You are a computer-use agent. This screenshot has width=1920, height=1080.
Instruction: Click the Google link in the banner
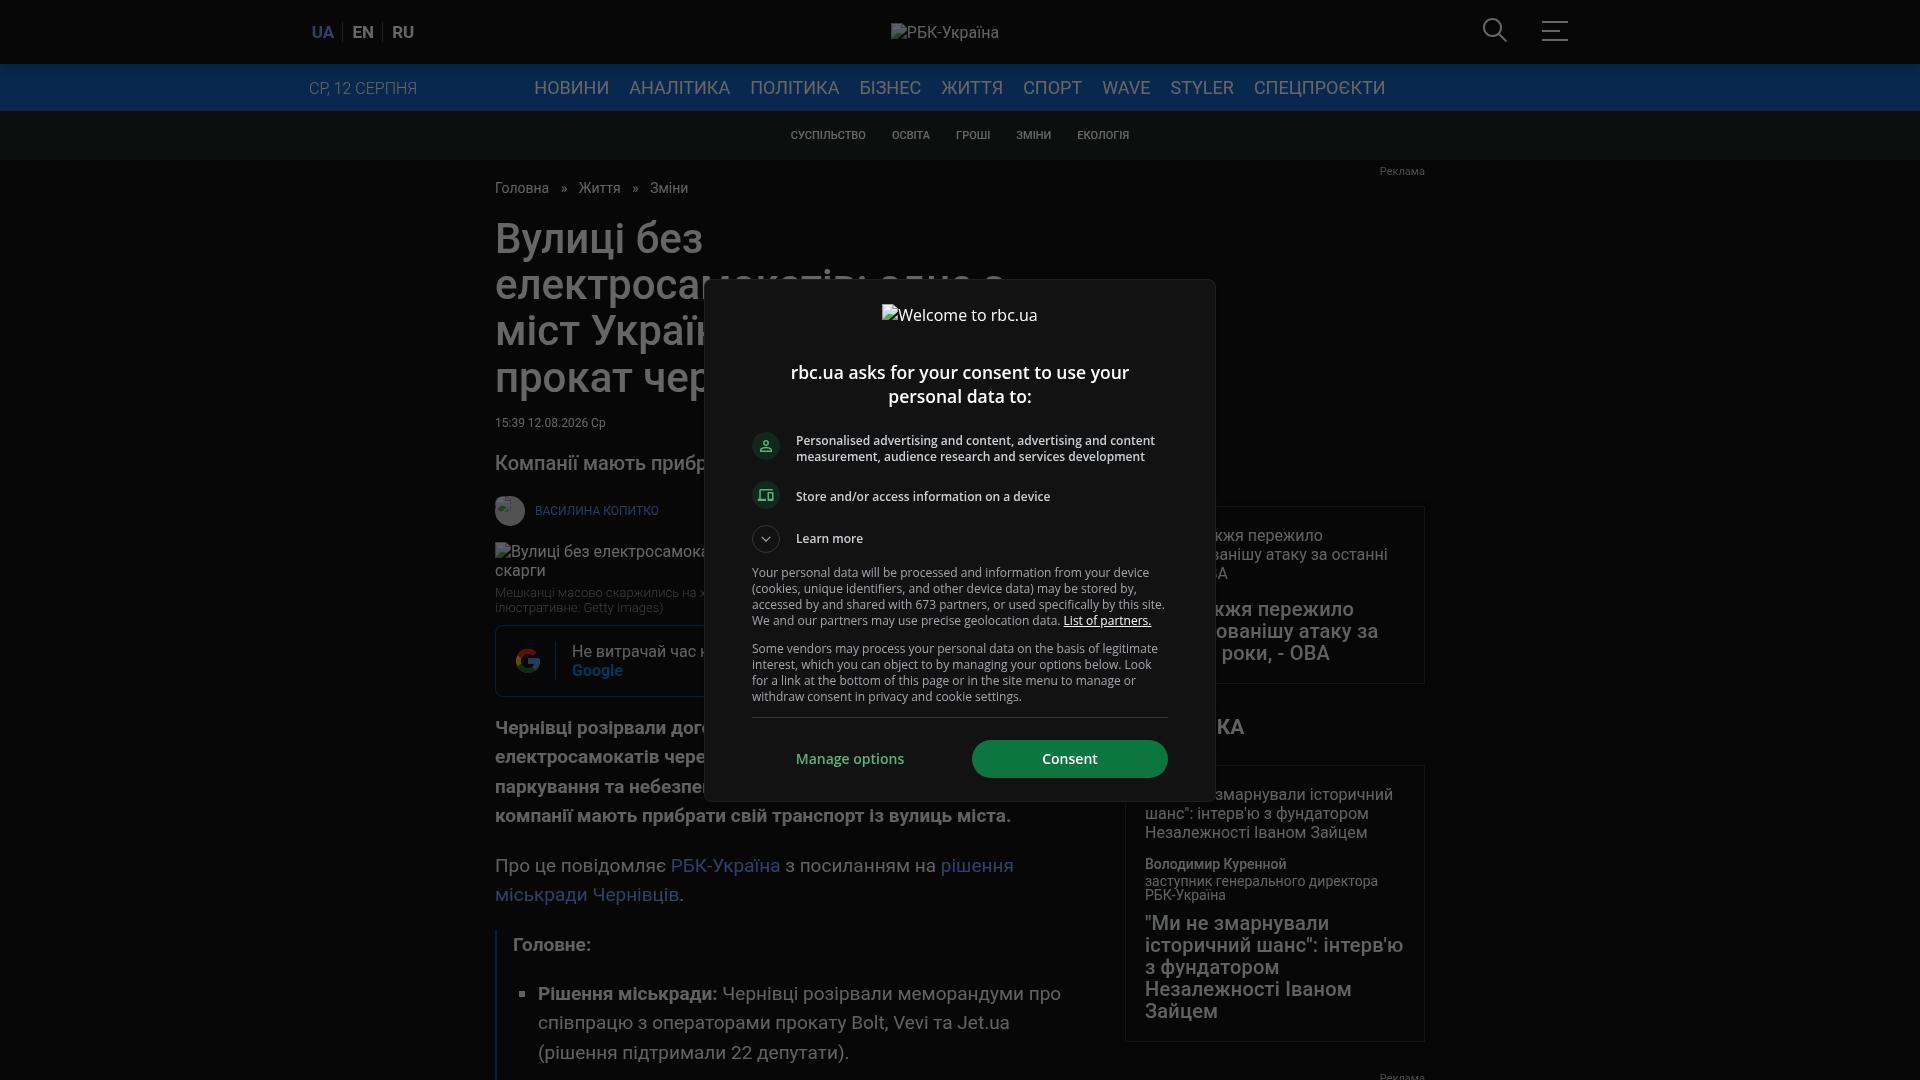(597, 671)
